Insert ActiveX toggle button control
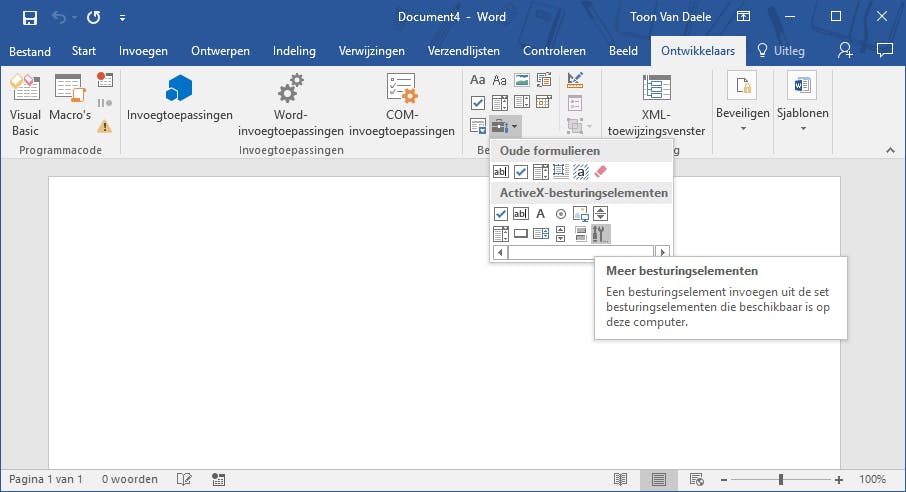The width and height of the screenshot is (906, 492). (x=581, y=234)
